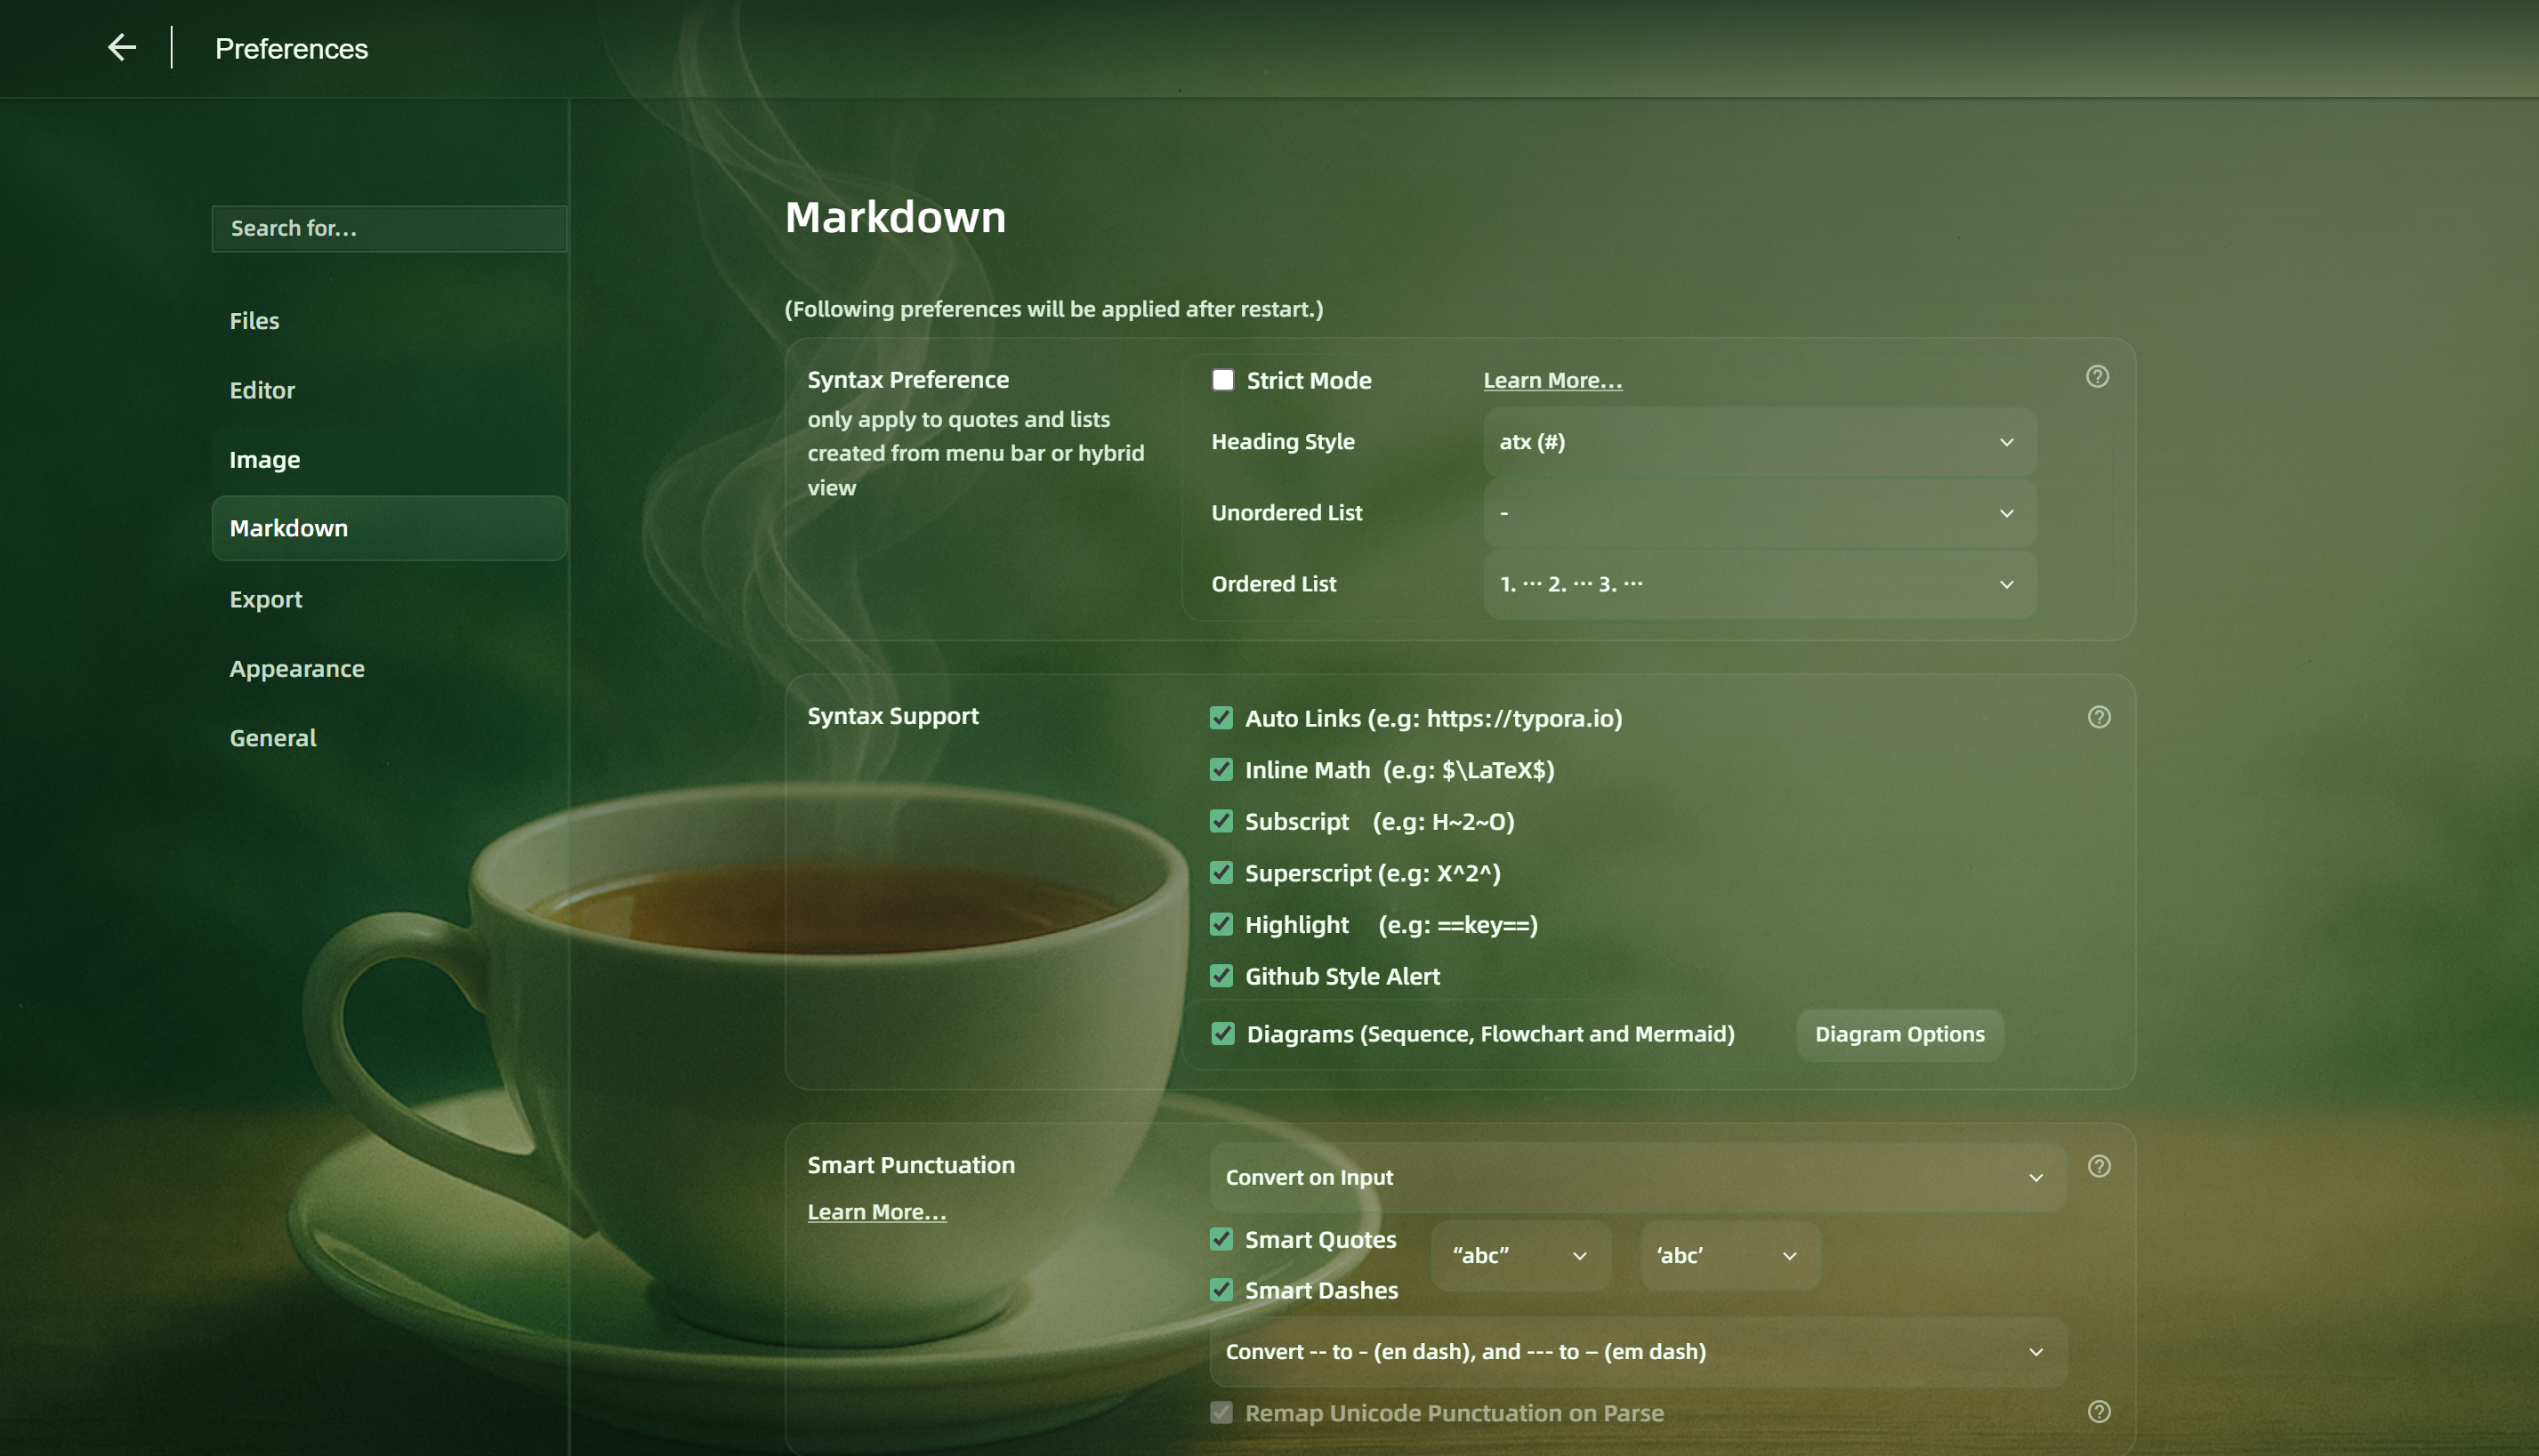Open the Ordered List style dropdown
This screenshot has width=2539, height=1456.
1759,584
